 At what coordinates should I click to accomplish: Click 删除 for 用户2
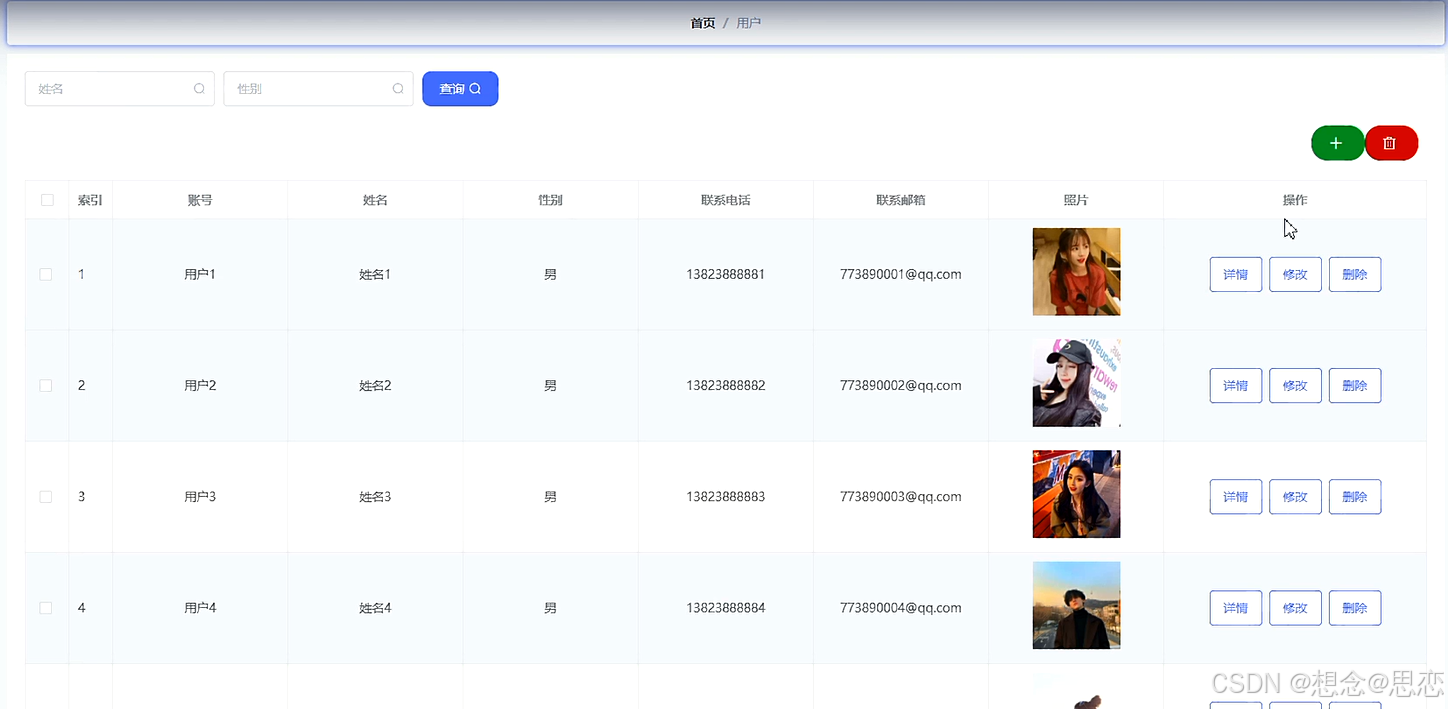[1355, 385]
